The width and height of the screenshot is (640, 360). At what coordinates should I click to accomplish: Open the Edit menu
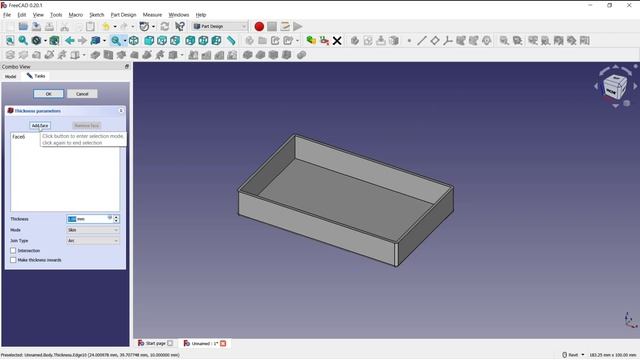[22, 15]
